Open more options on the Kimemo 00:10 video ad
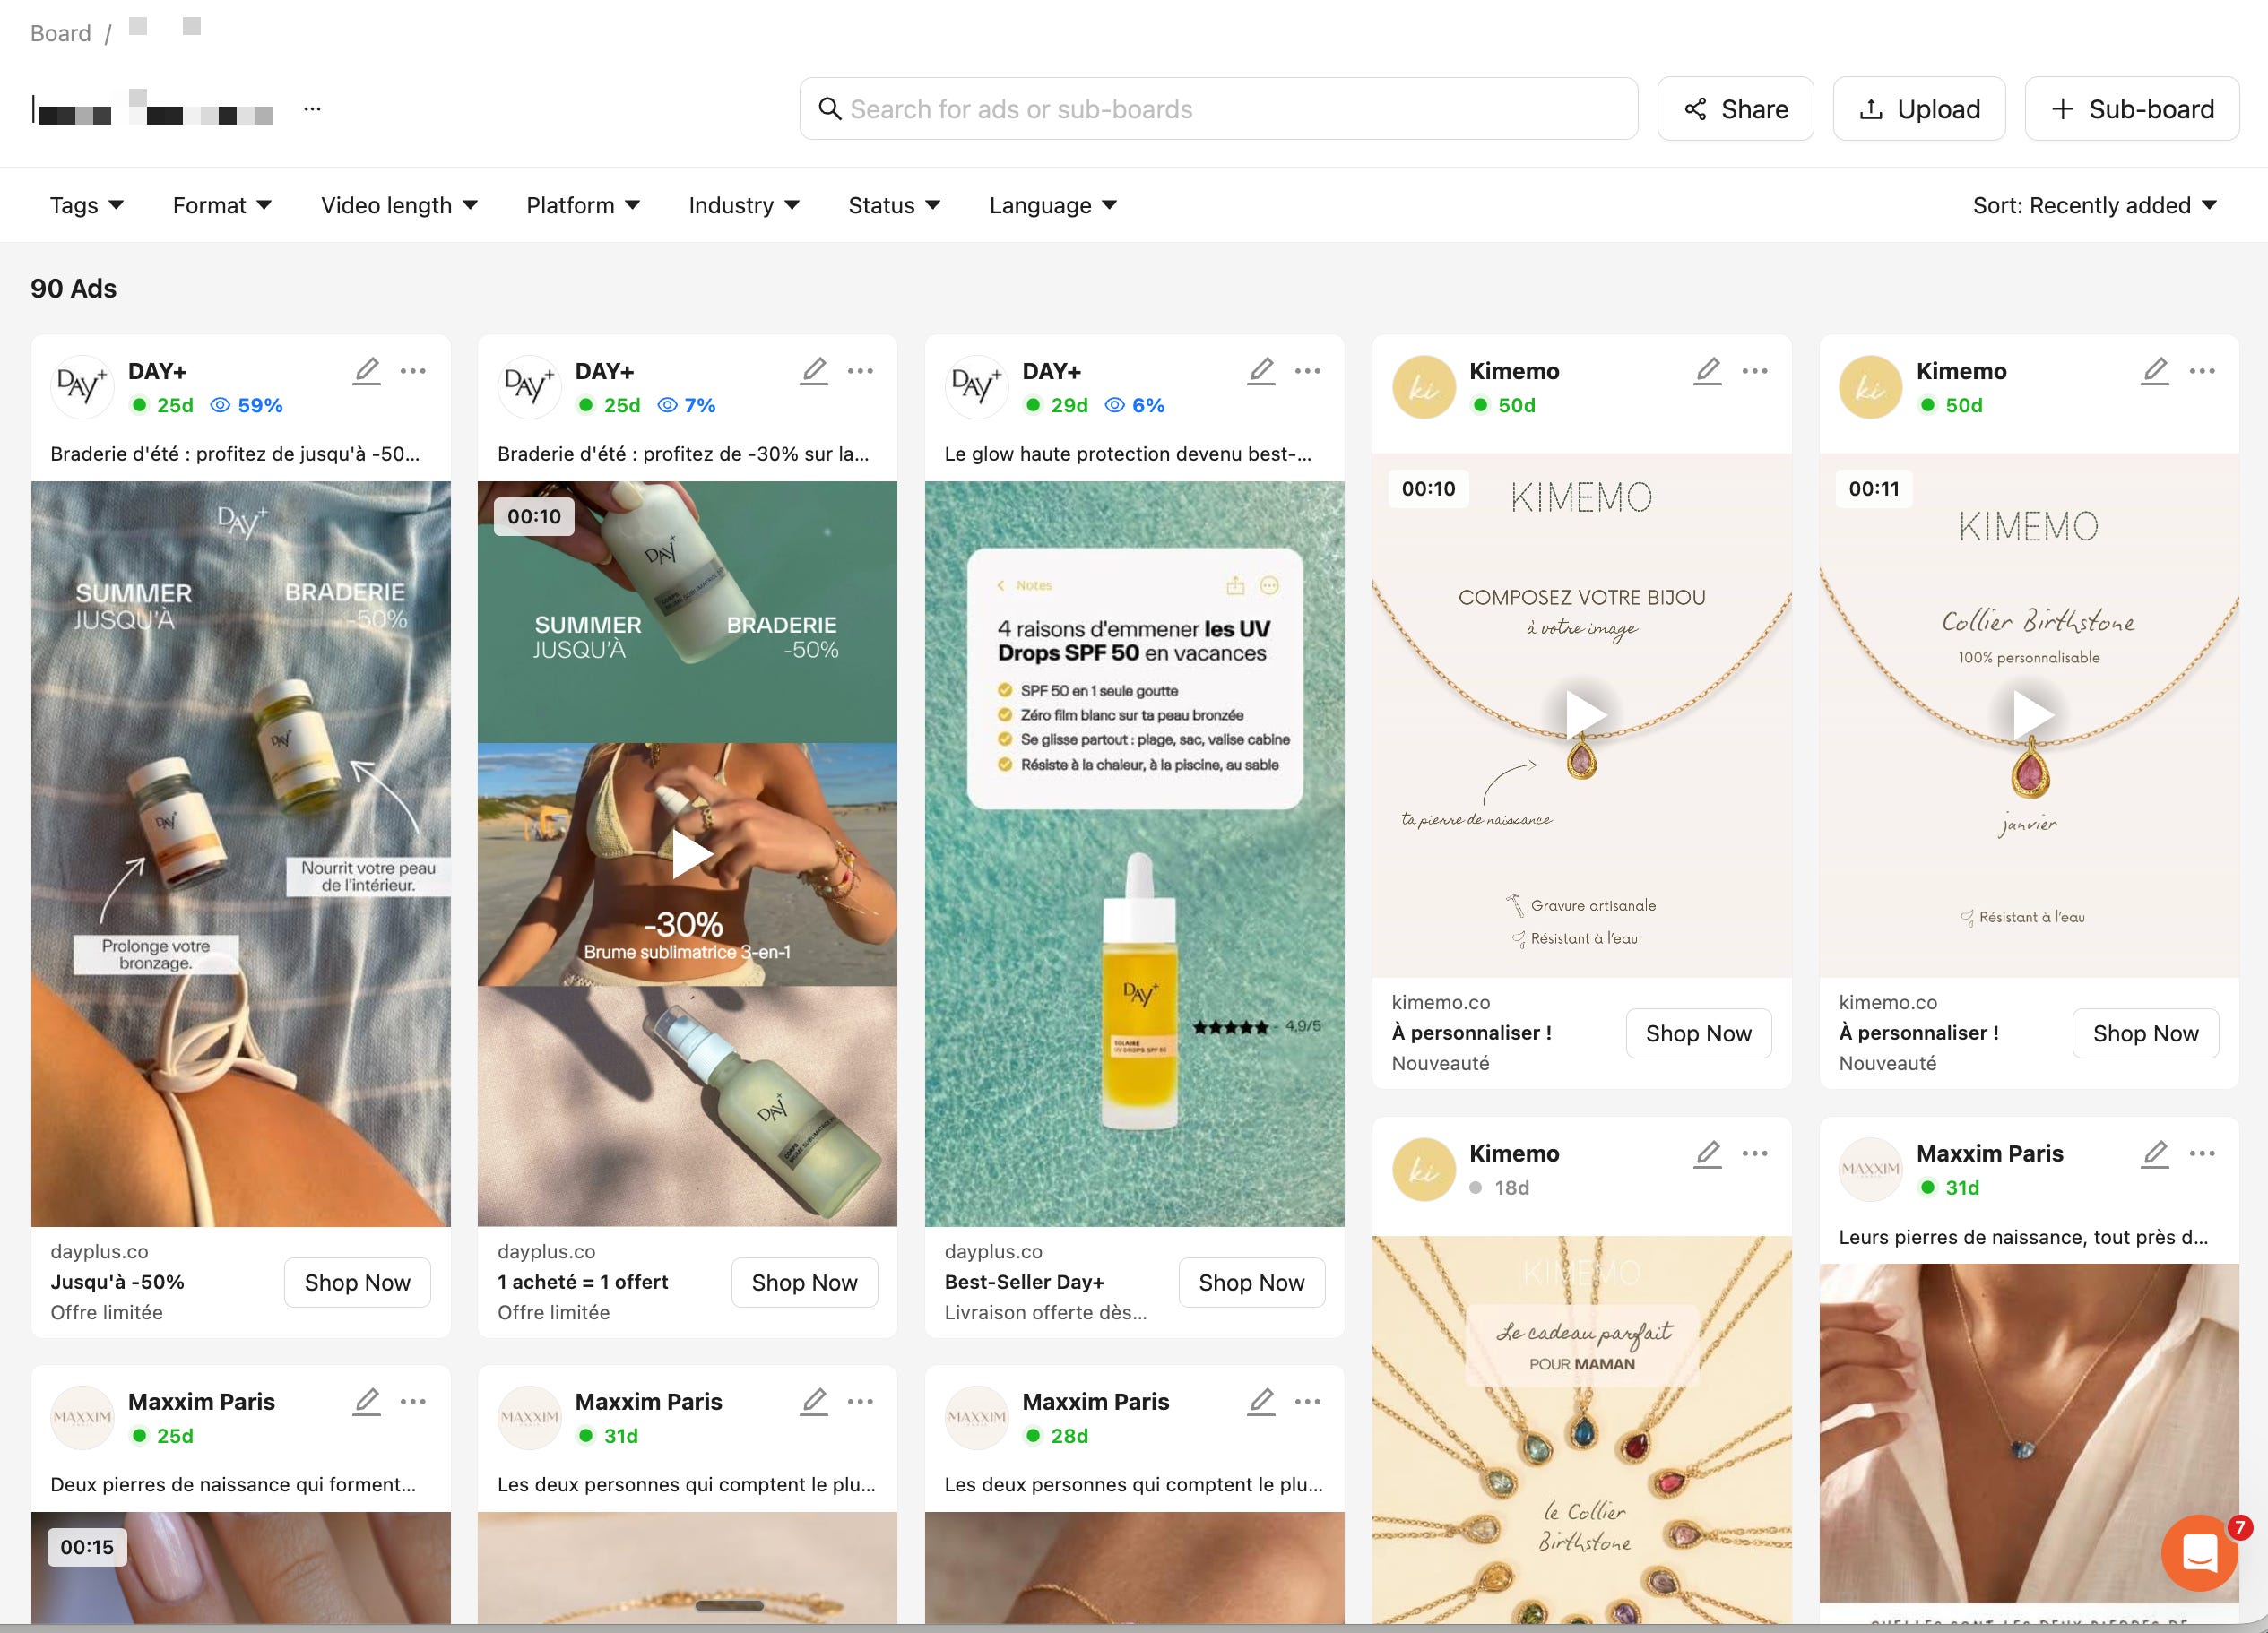This screenshot has height=1633, width=2268. click(x=1755, y=371)
